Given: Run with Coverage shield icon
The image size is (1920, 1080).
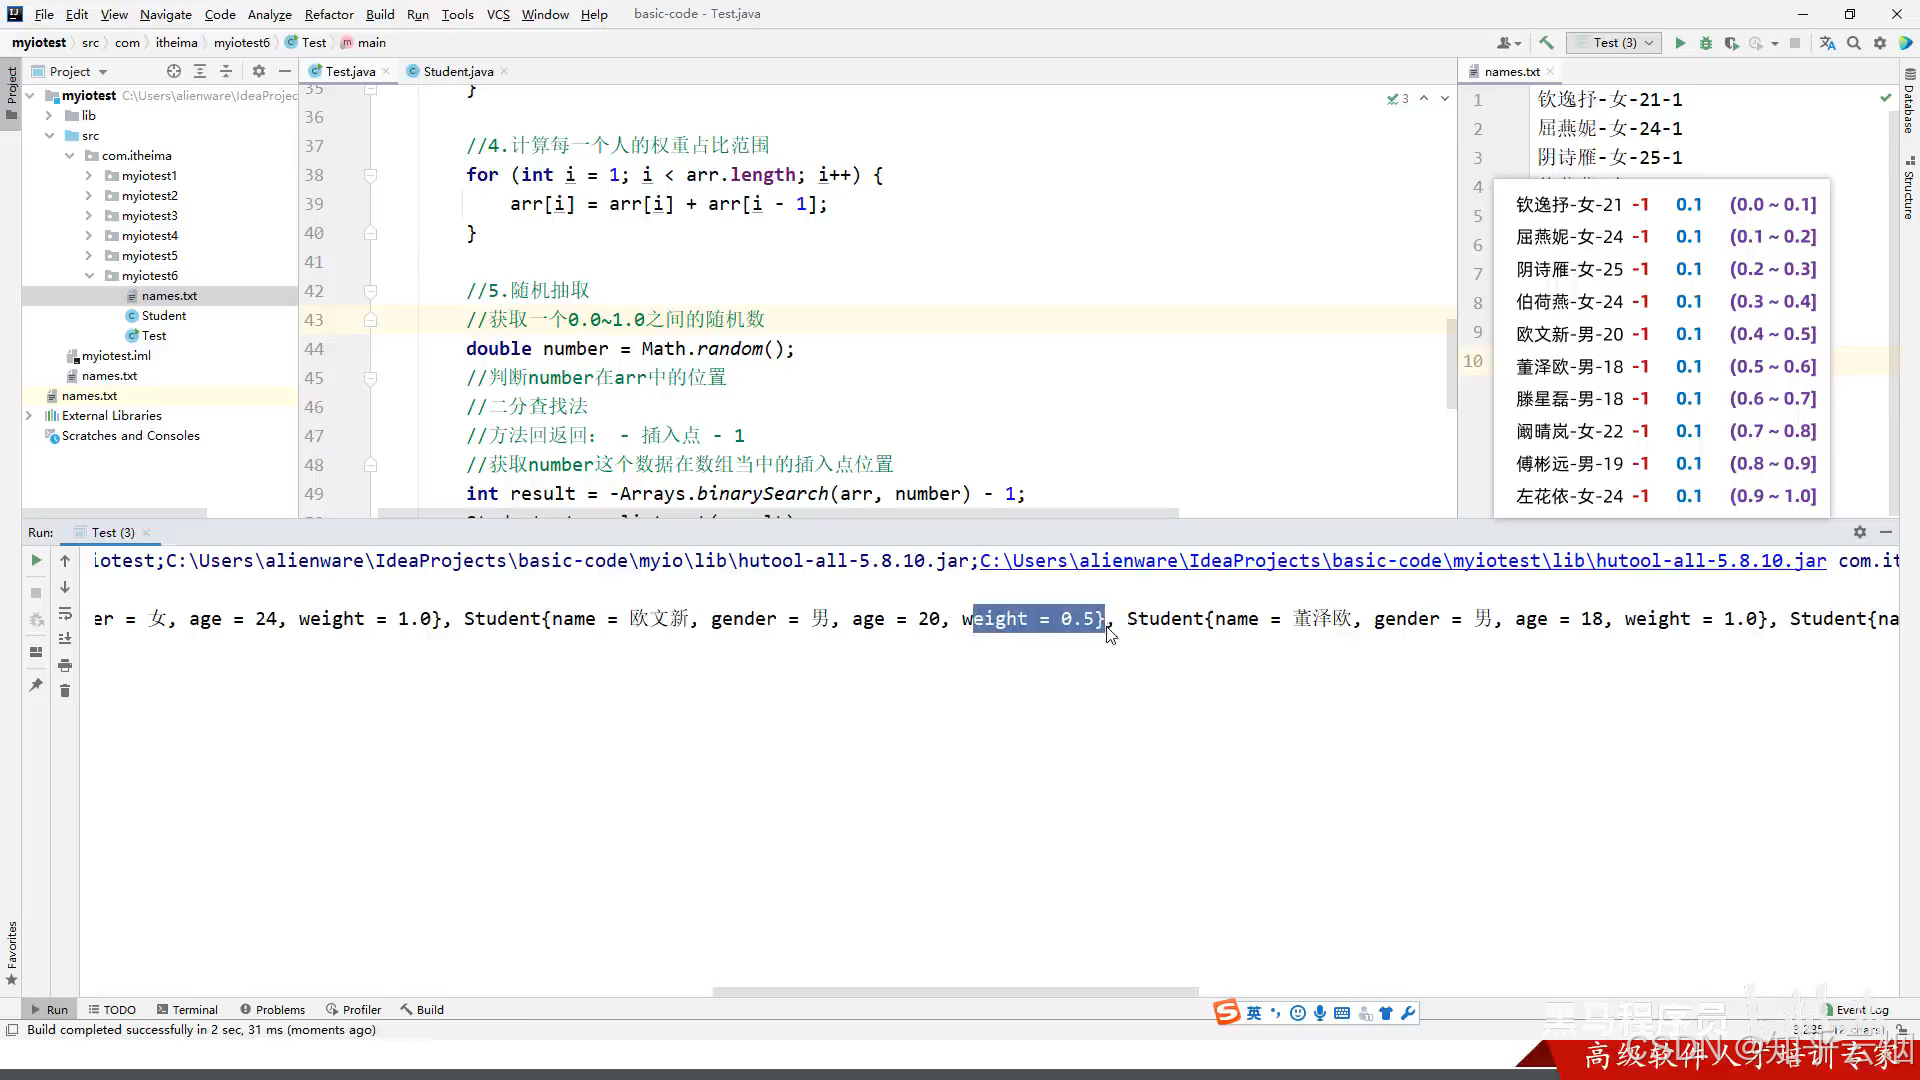Looking at the screenshot, I should click(x=1732, y=43).
